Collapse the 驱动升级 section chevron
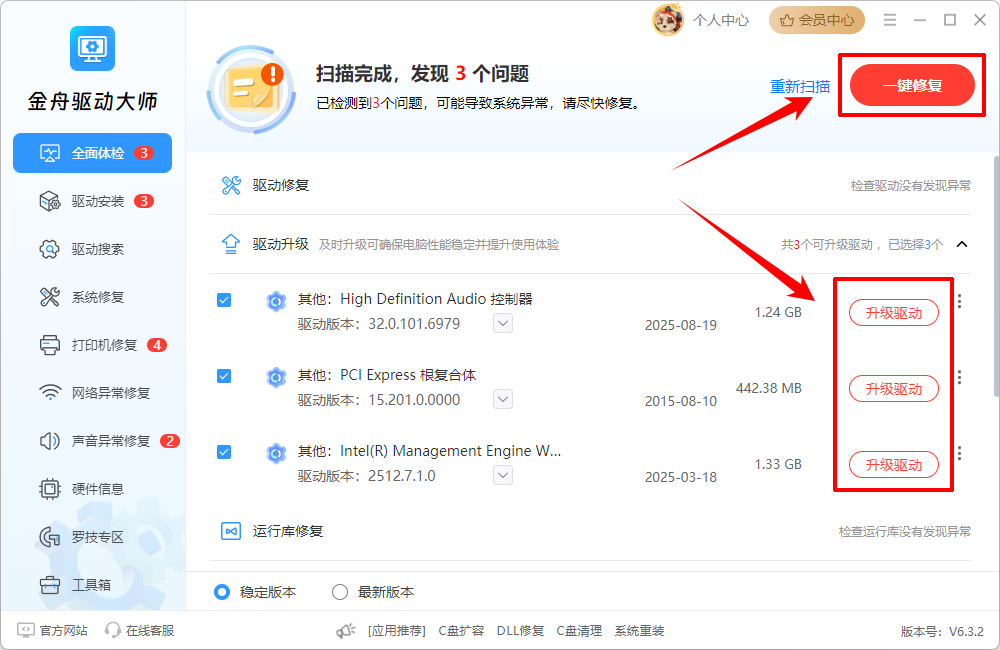 [x=962, y=244]
